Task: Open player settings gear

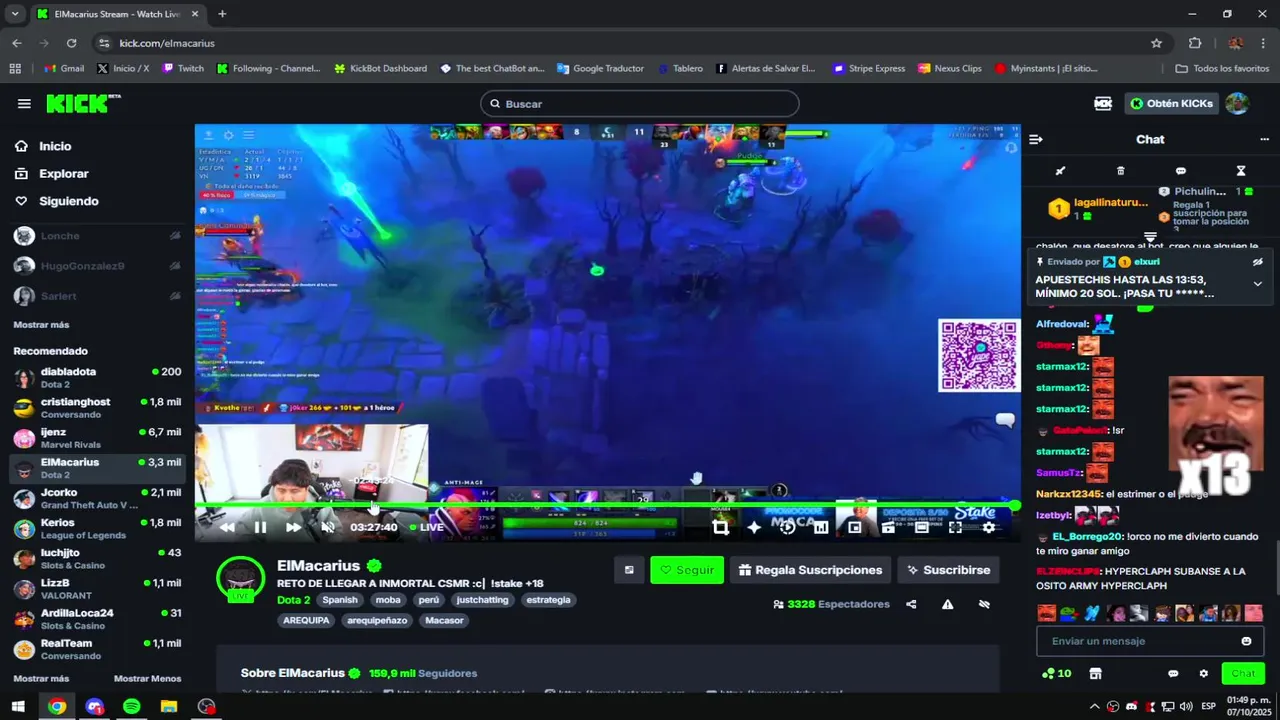Action: coord(989,527)
